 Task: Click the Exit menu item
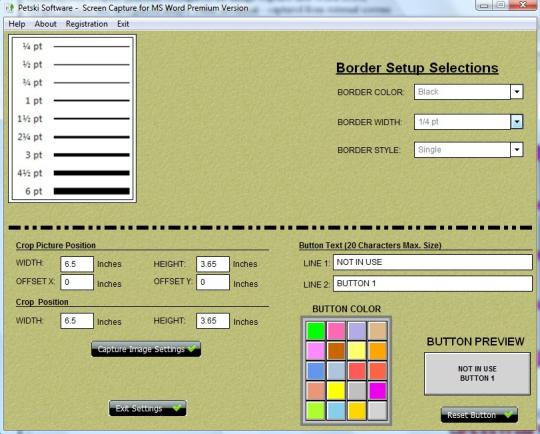click(123, 24)
